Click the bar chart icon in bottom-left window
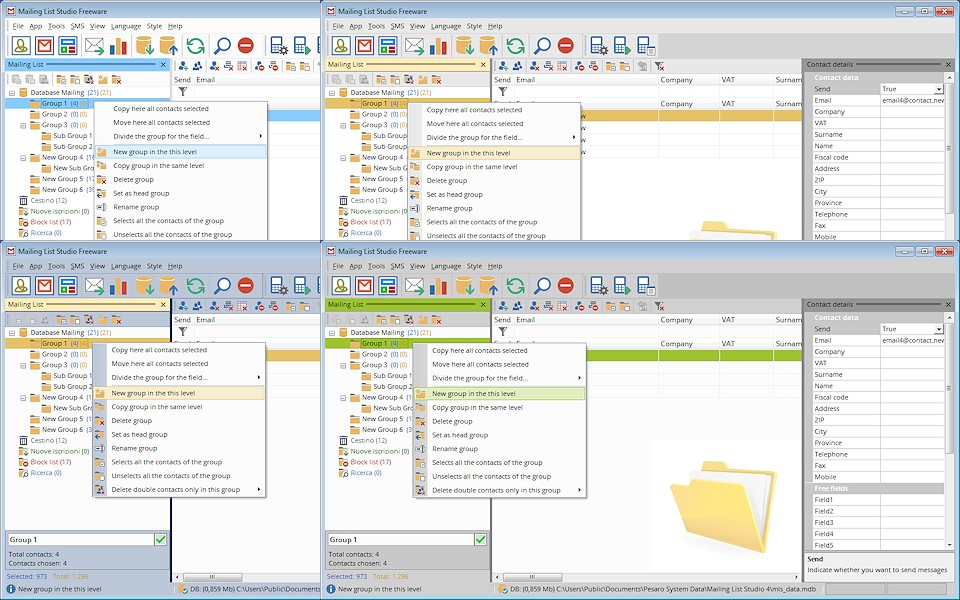 118,286
